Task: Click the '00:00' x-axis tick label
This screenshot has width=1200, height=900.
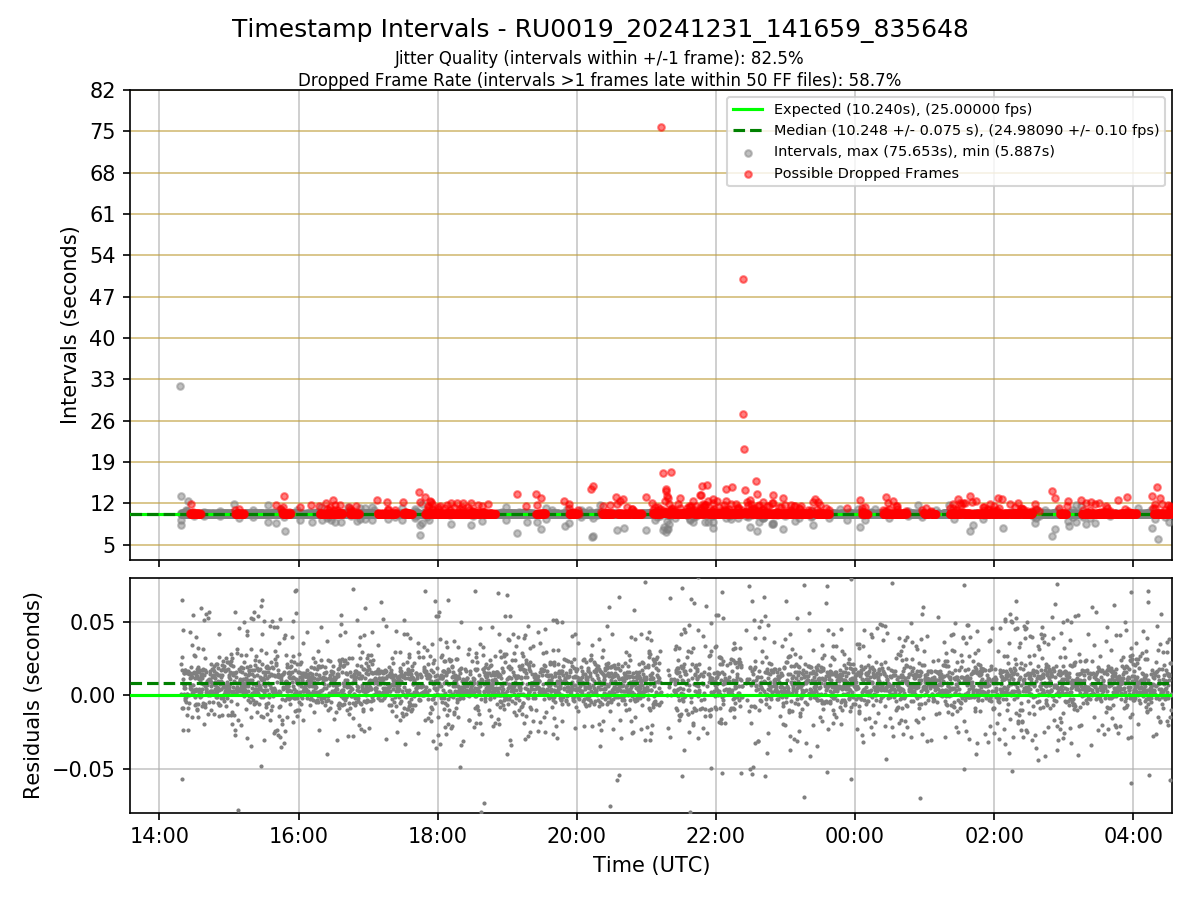Action: [x=854, y=834]
